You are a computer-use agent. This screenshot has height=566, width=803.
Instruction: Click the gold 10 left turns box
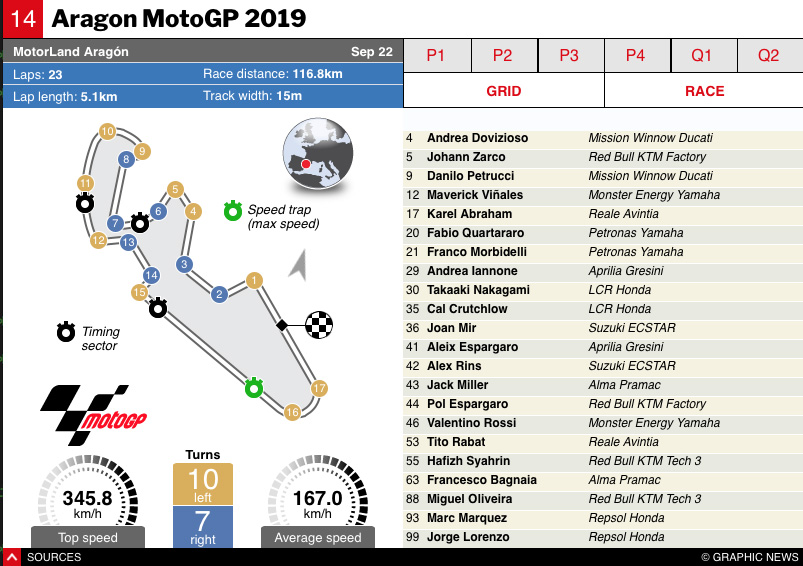pos(203,484)
